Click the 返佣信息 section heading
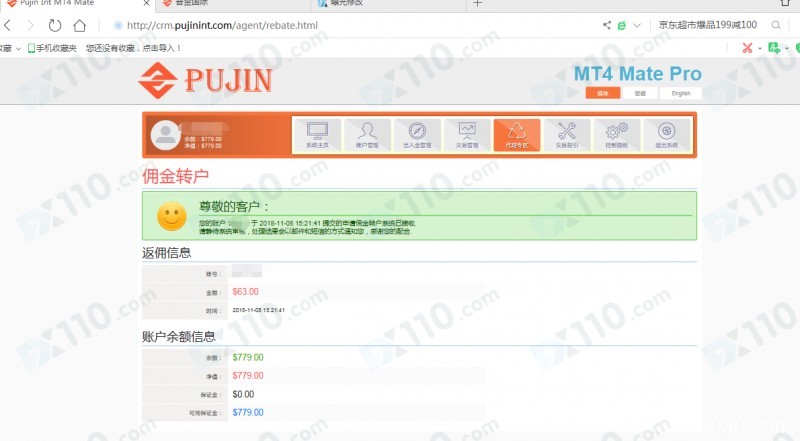 (x=166, y=253)
